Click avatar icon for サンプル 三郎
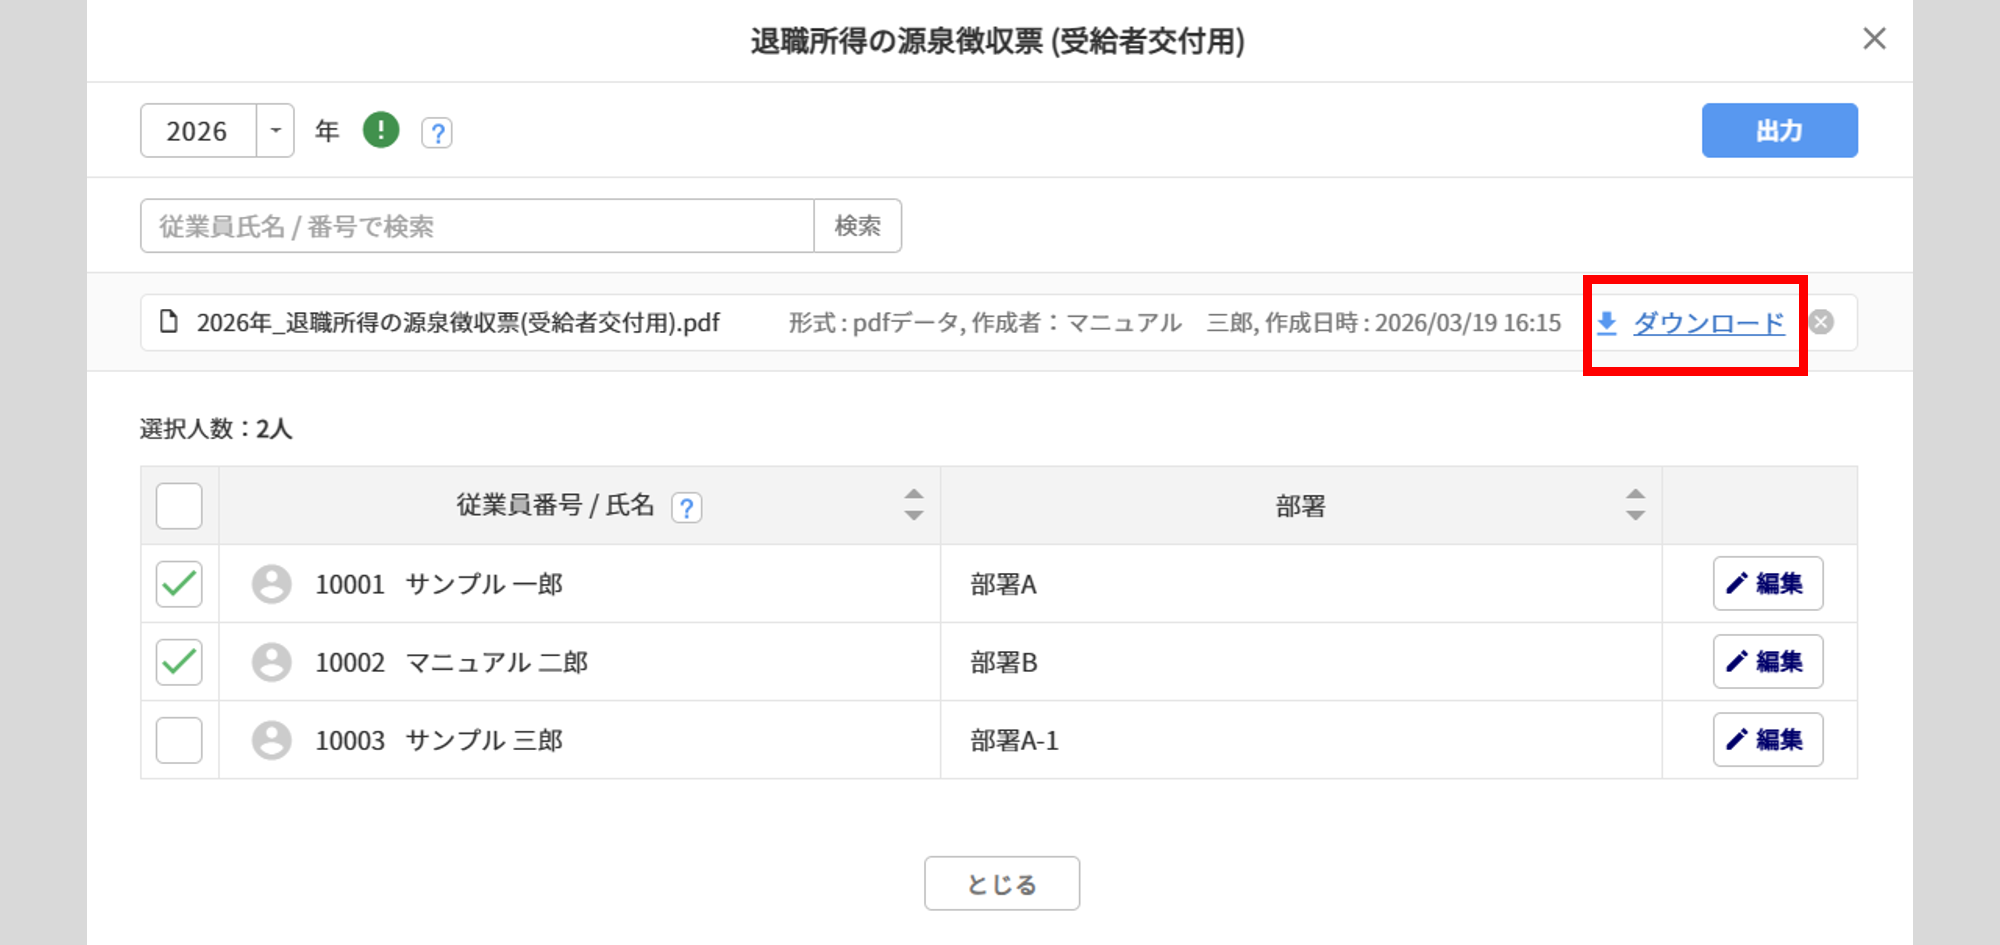Image resolution: width=2000 pixels, height=945 pixels. point(271,740)
